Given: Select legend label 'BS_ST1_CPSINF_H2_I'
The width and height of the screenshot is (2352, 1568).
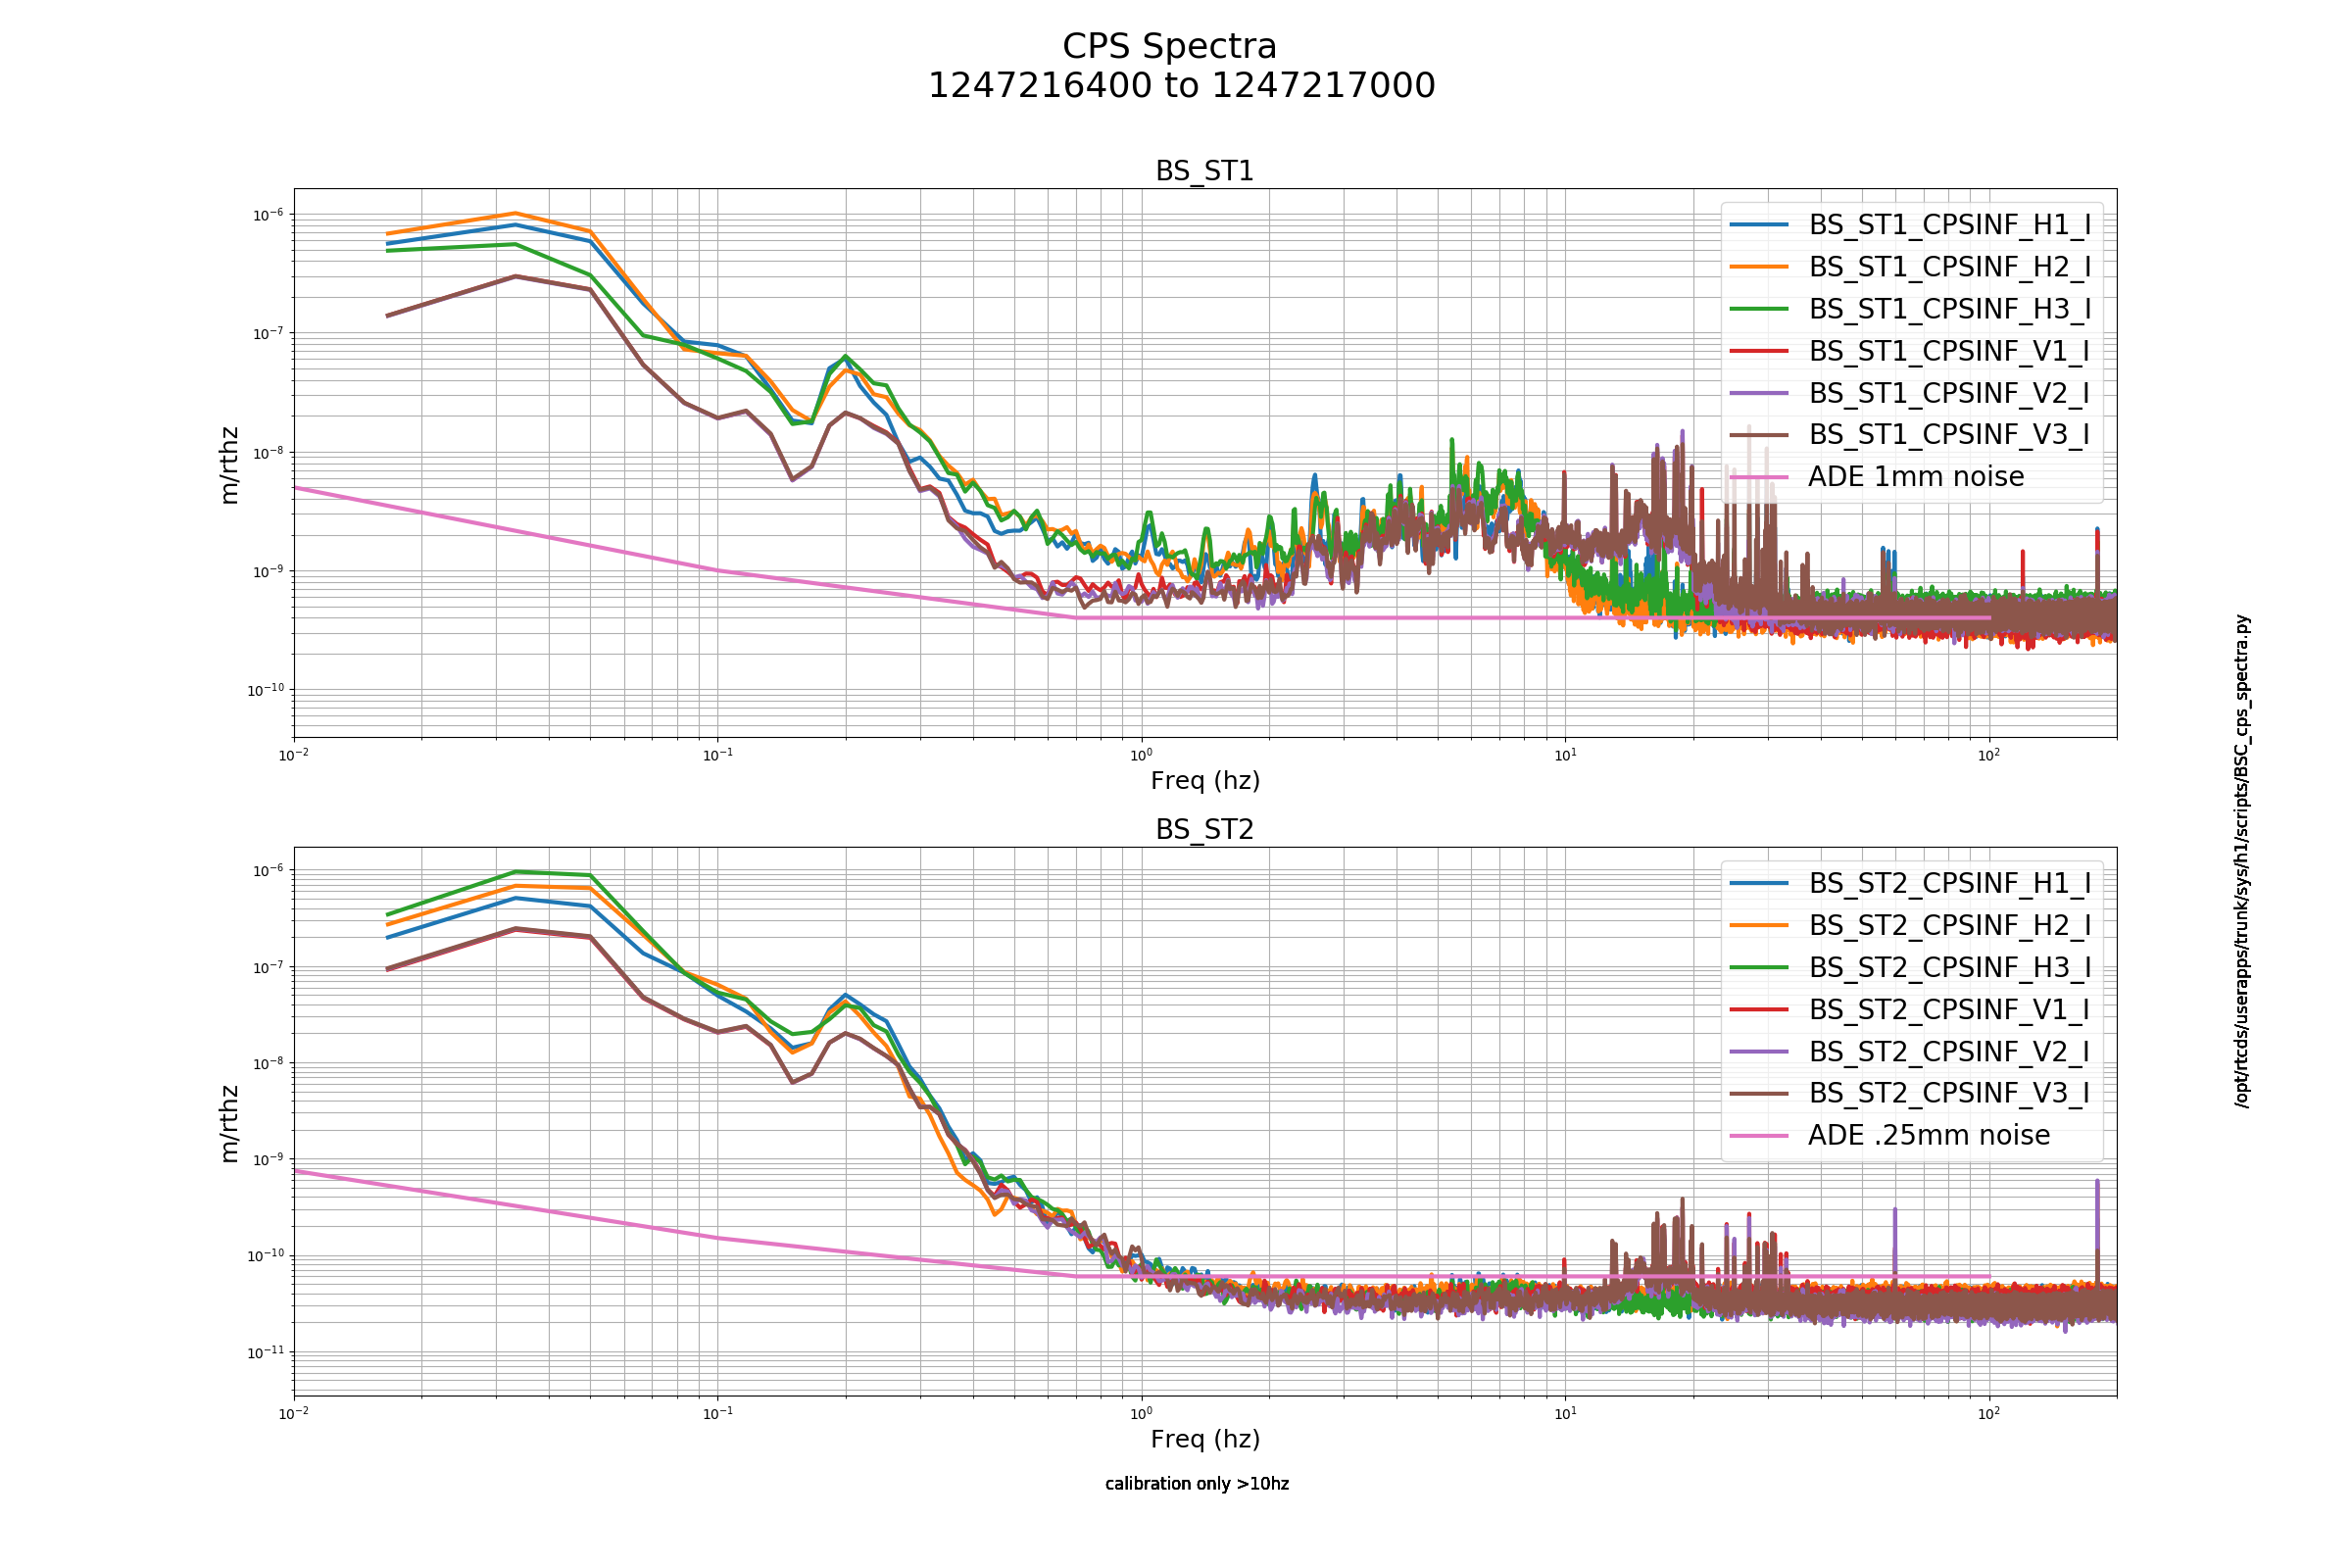Looking at the screenshot, I should (1949, 267).
